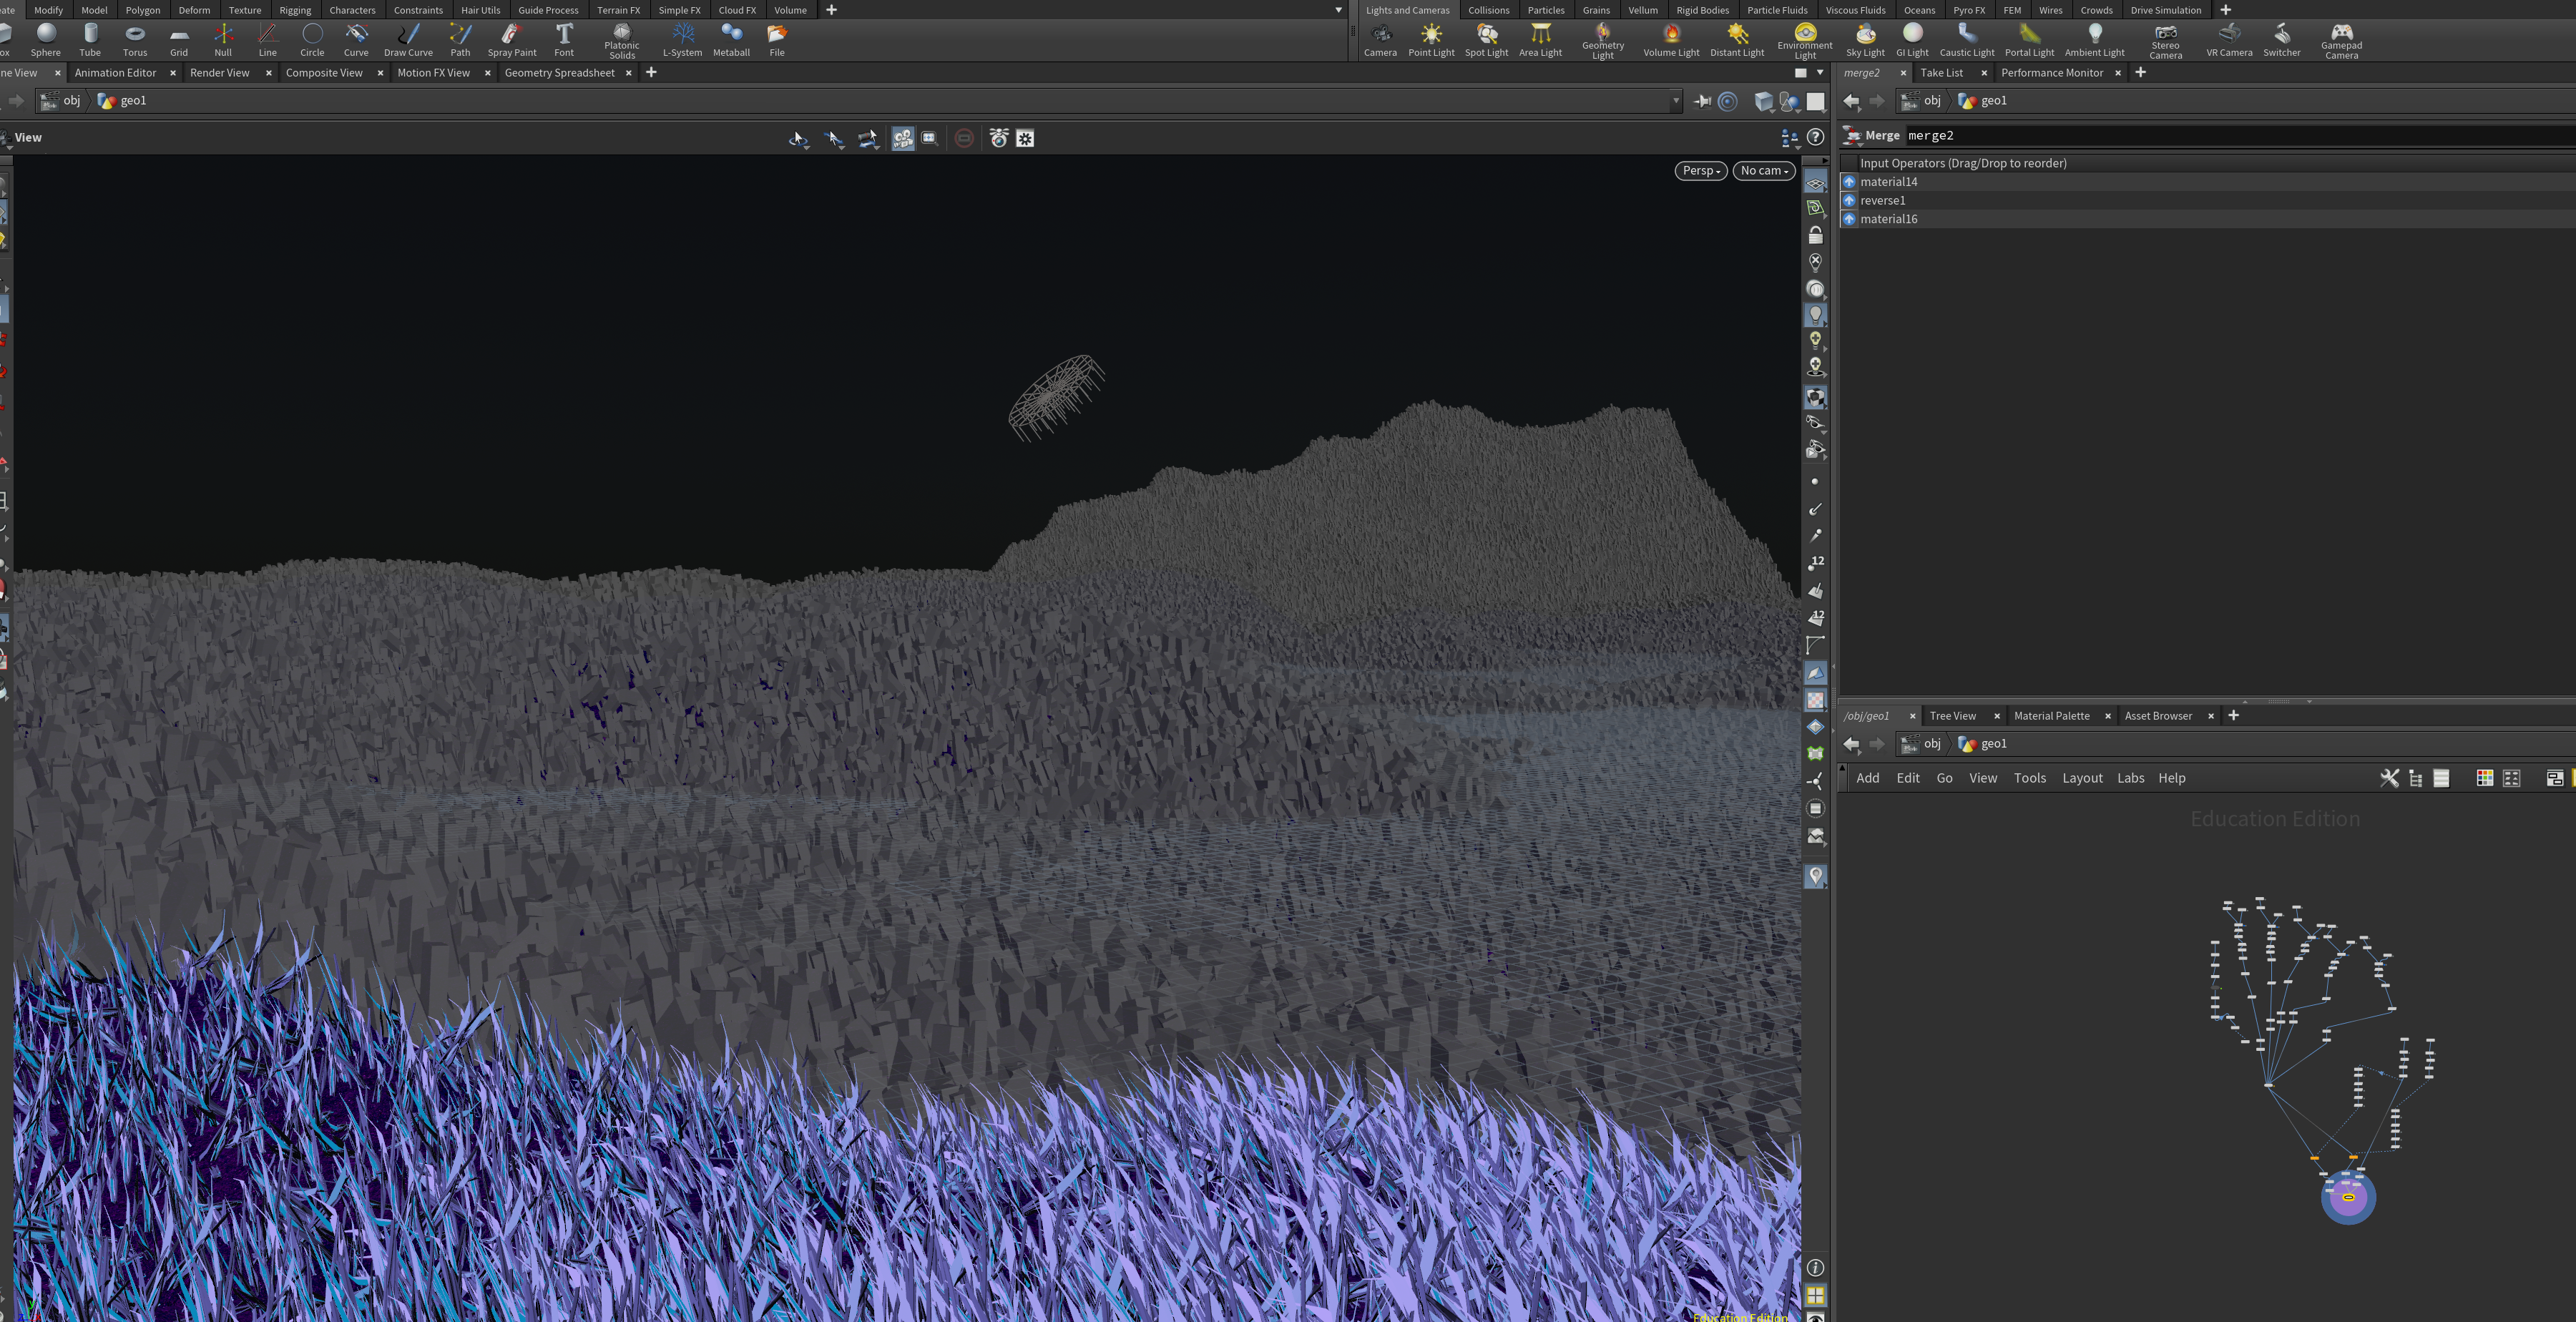This screenshot has width=2576, height=1322.
Task: Open the Persp viewport dropdown
Action: point(1701,171)
